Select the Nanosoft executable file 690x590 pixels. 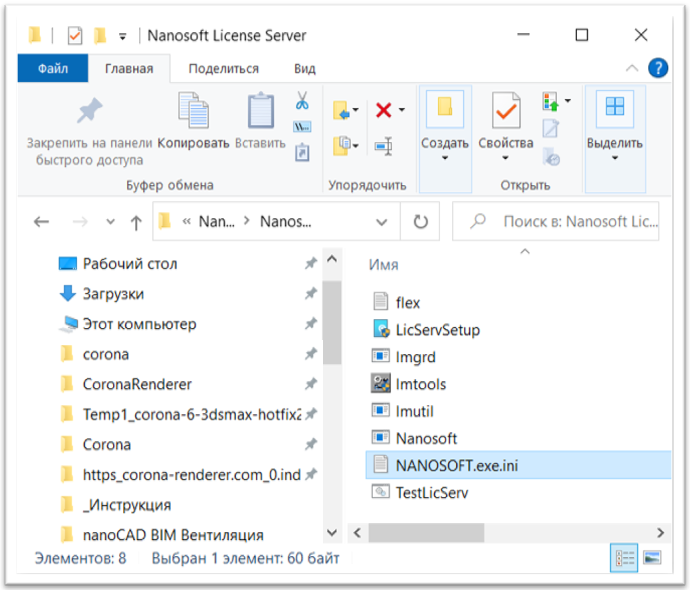pyautogui.click(x=426, y=438)
